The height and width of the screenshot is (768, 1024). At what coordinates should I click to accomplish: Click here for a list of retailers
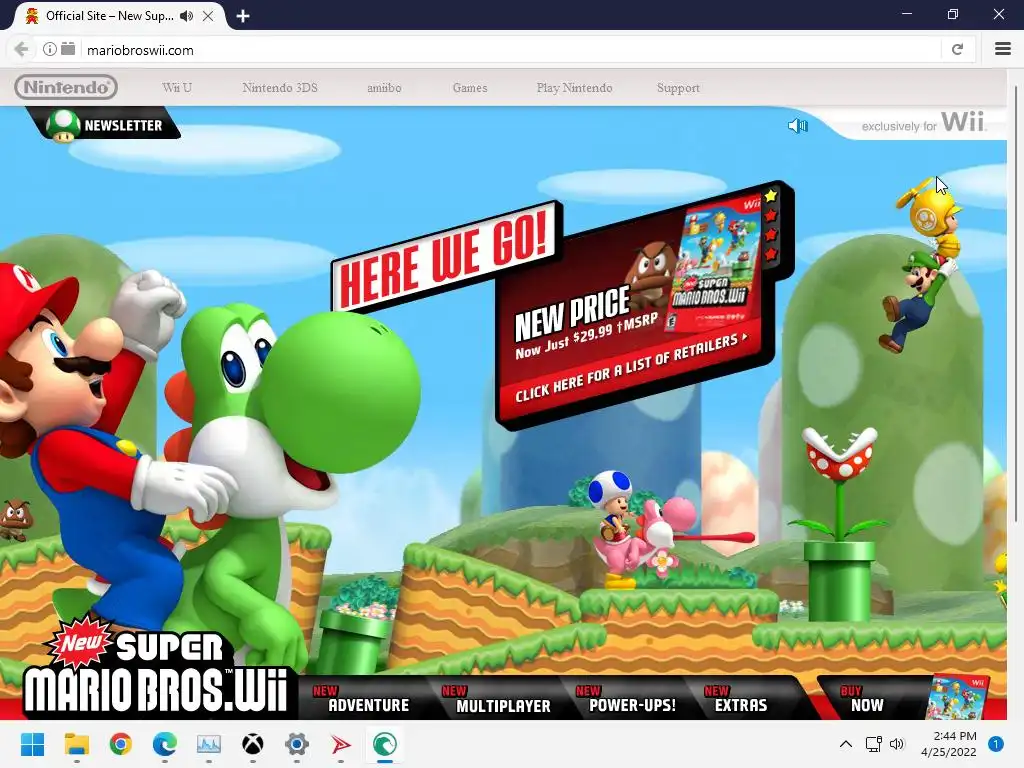(x=631, y=367)
